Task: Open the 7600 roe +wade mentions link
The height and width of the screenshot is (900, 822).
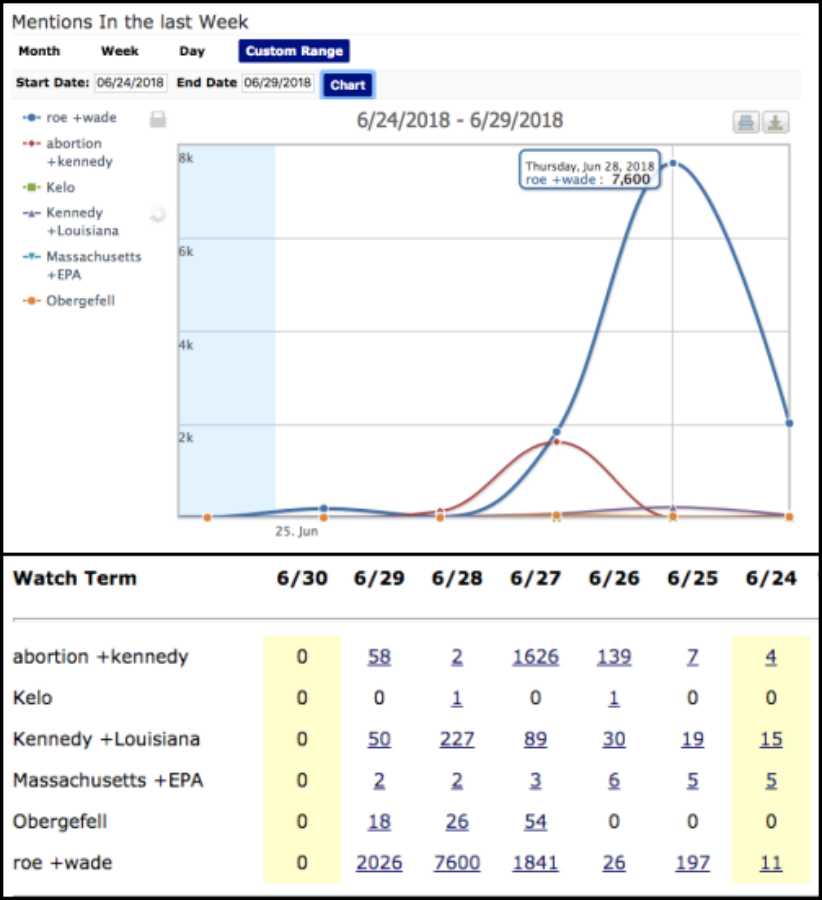Action: click(x=457, y=862)
